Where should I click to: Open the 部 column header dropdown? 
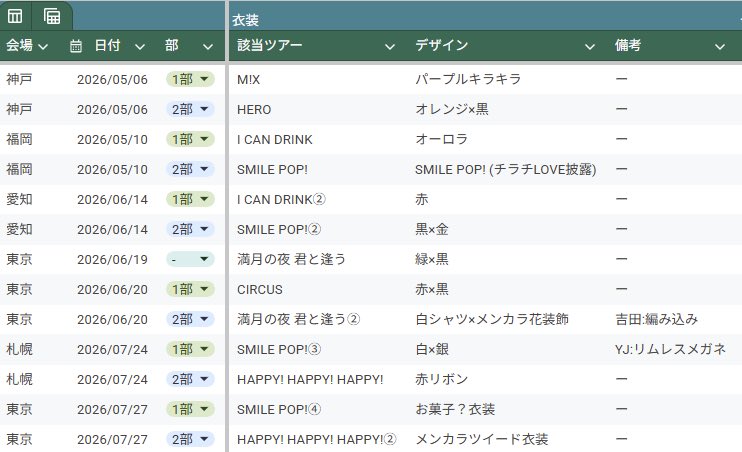208,46
